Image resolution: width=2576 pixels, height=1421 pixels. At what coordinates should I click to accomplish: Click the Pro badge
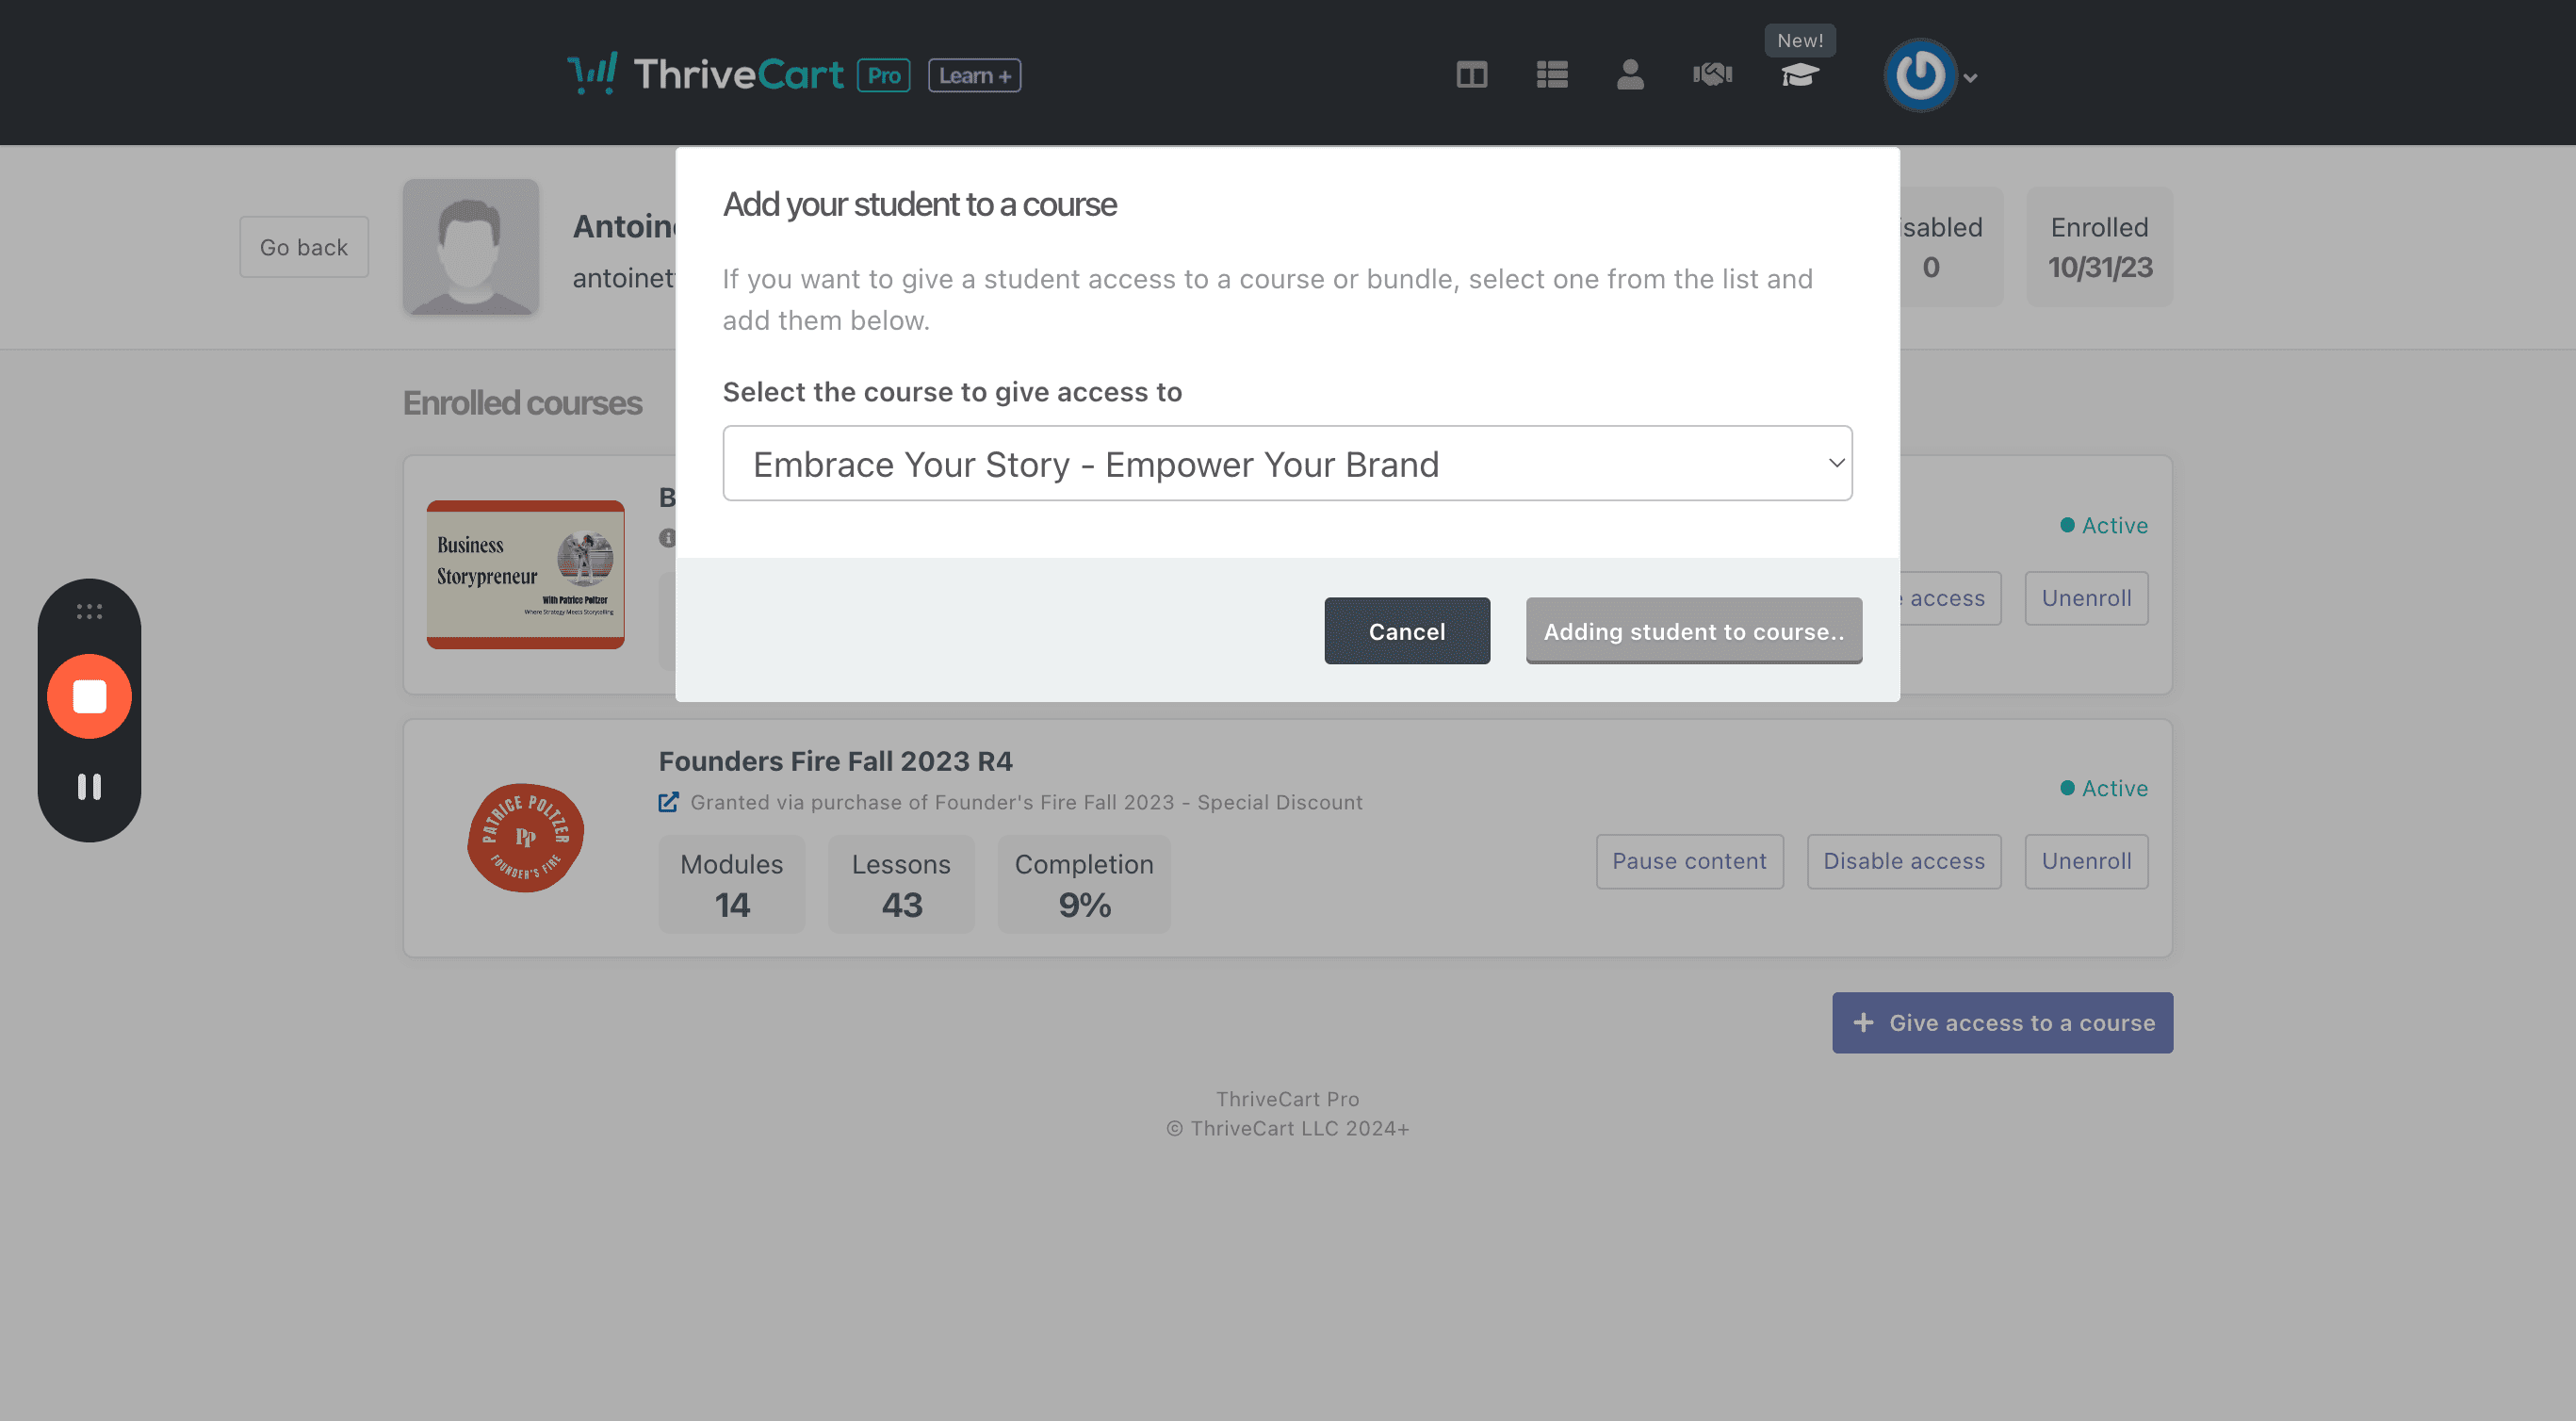883,75
